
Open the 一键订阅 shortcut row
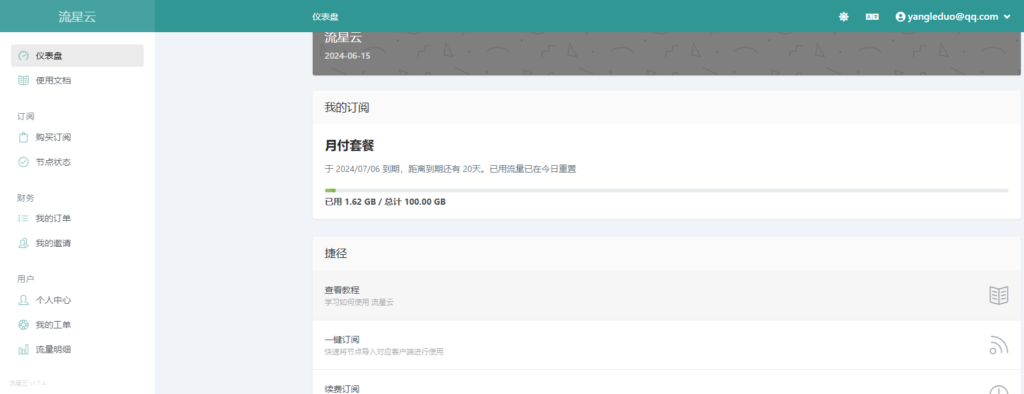coord(667,345)
